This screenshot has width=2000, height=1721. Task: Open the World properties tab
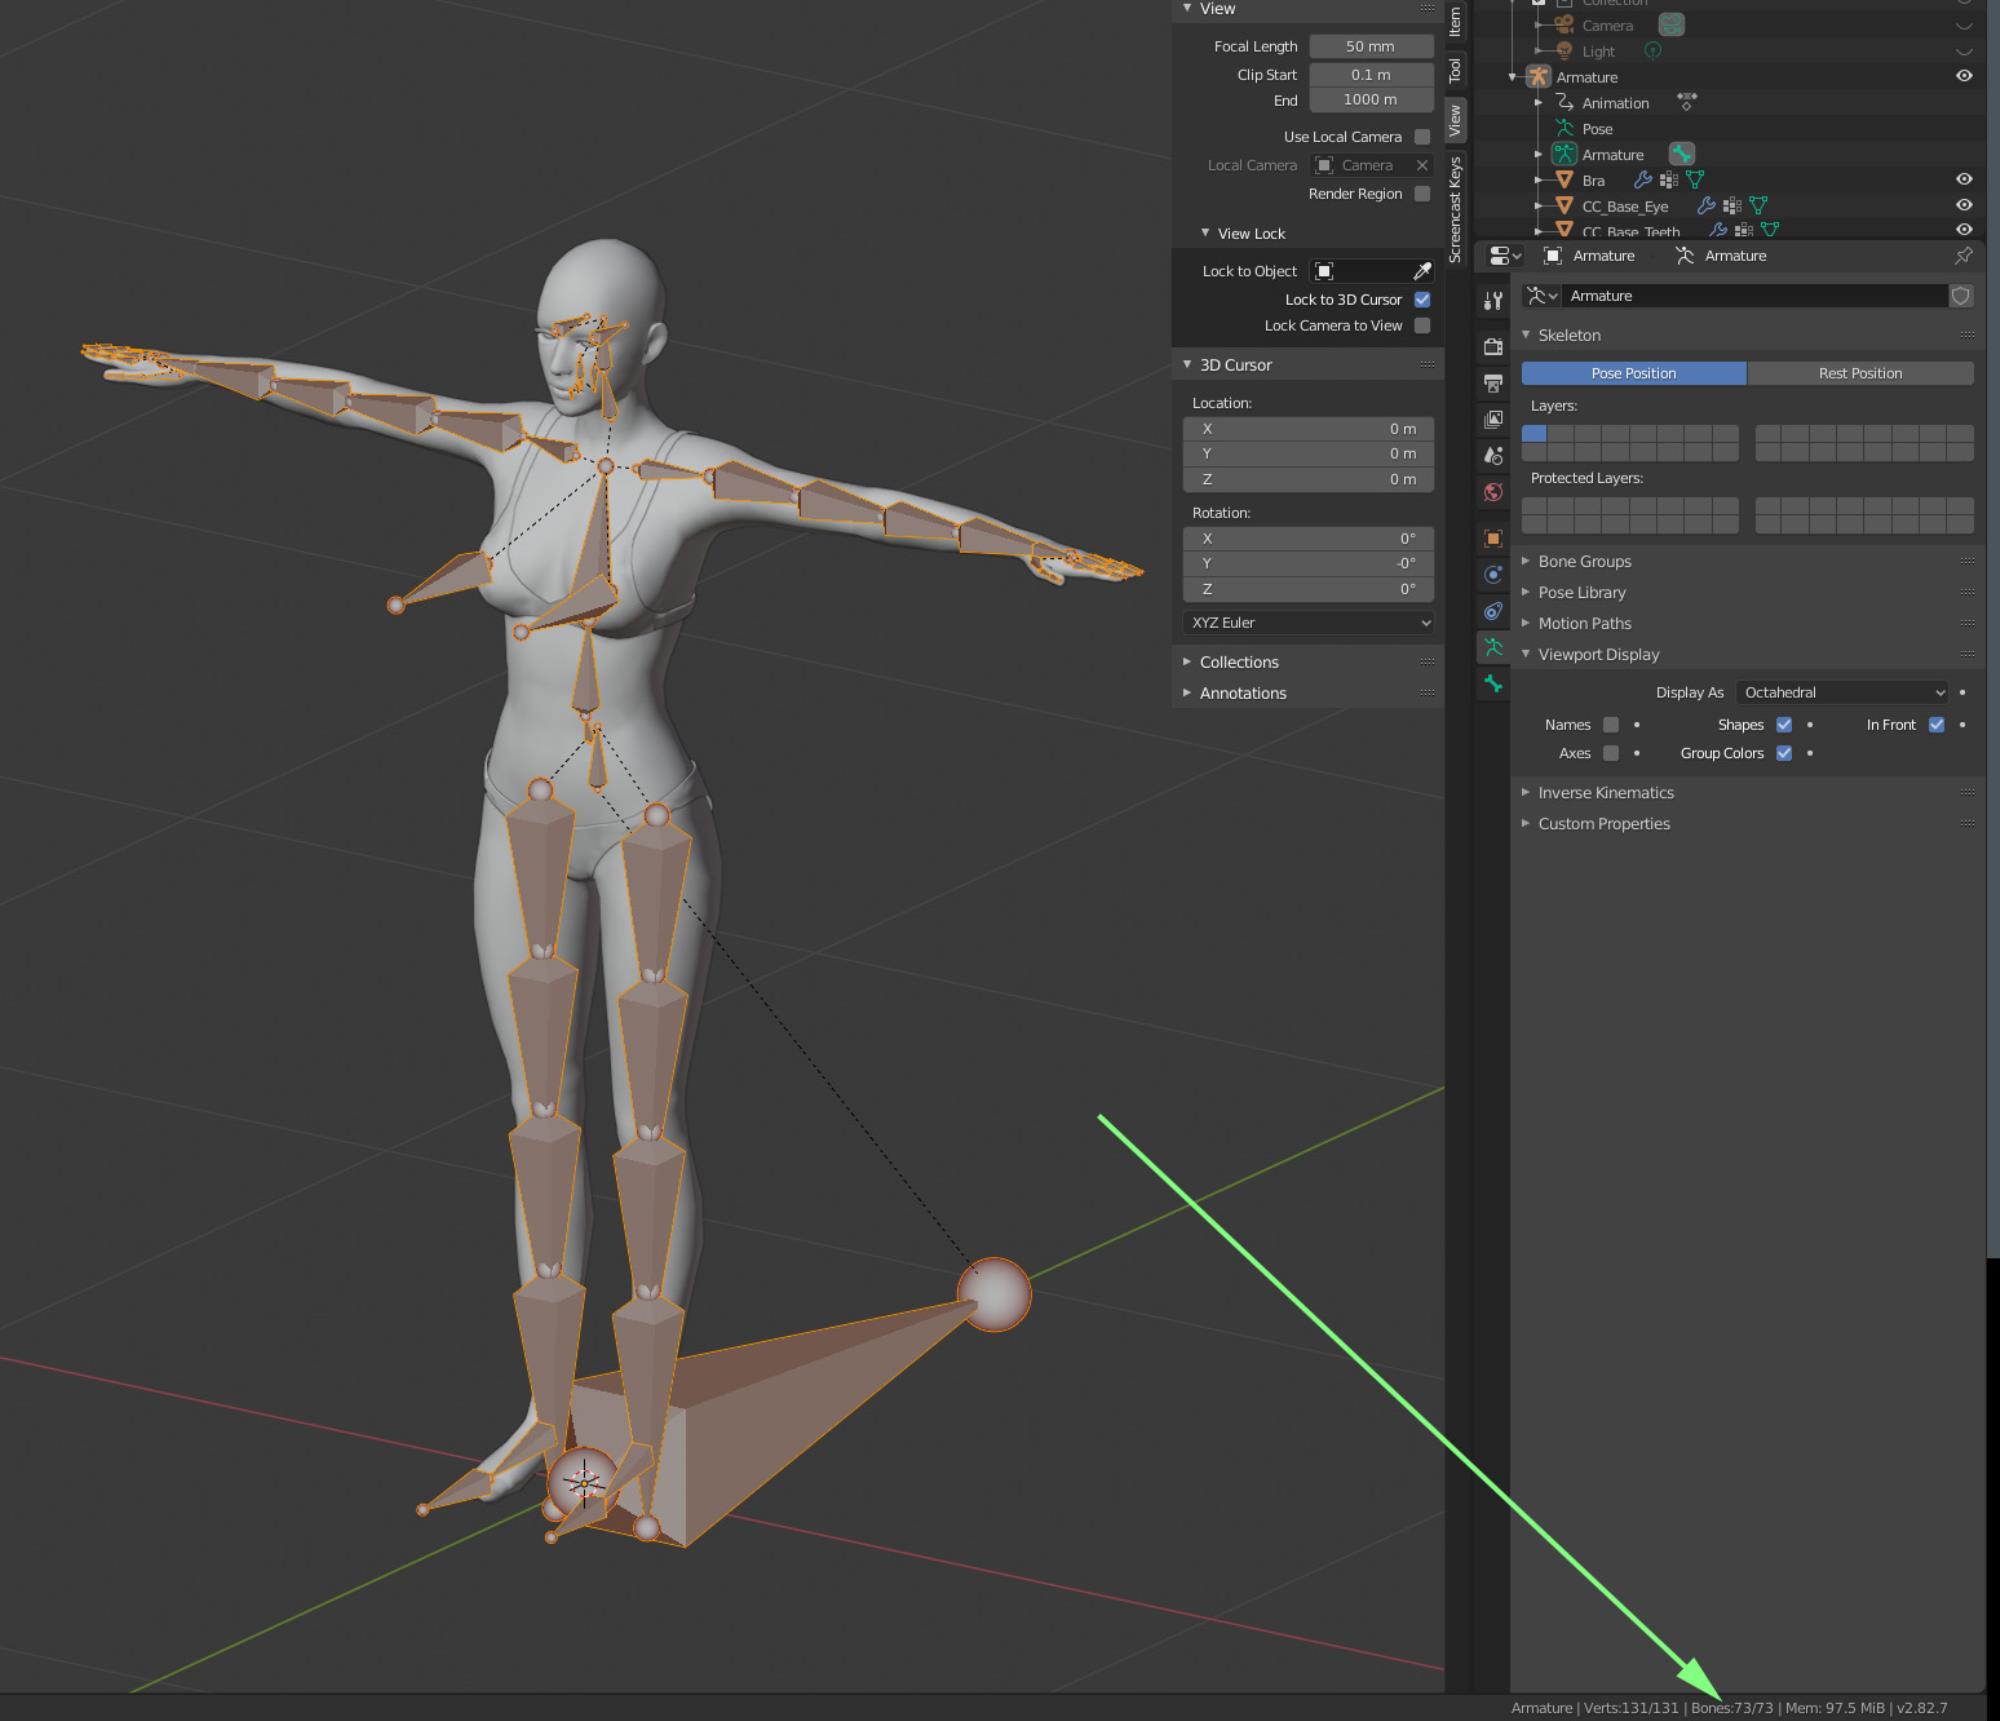point(1493,491)
